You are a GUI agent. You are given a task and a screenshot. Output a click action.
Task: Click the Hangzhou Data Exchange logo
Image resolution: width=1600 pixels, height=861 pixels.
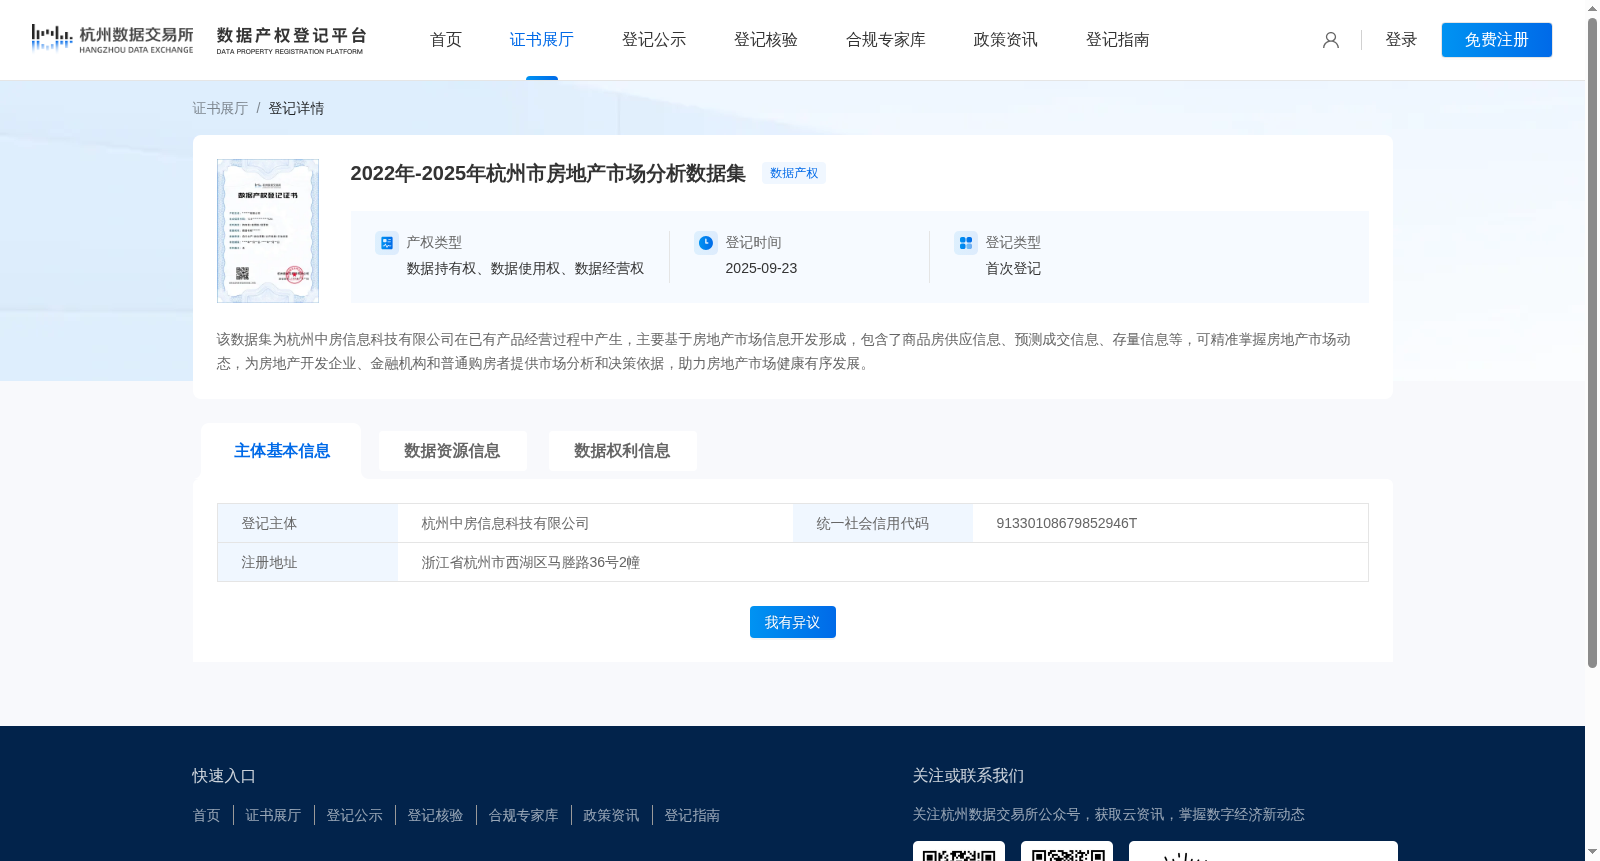click(x=112, y=39)
